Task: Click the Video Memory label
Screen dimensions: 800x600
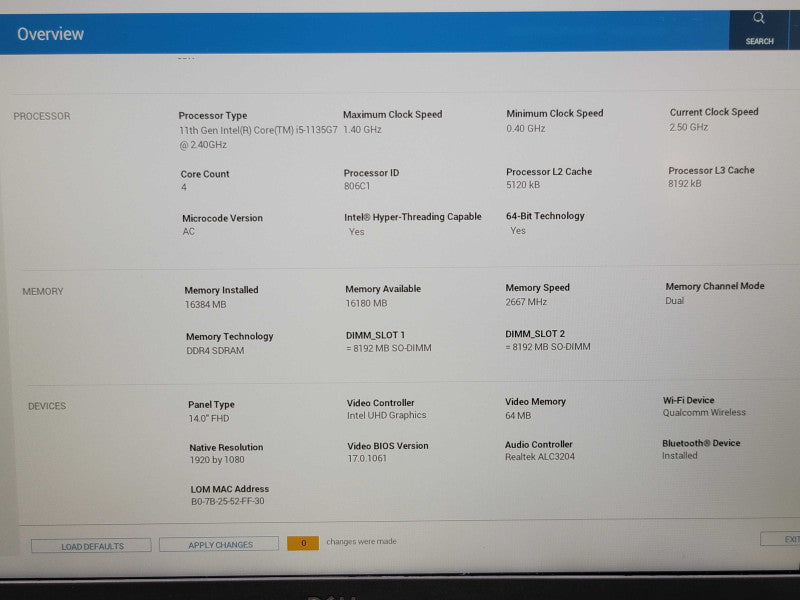Action: [535, 402]
